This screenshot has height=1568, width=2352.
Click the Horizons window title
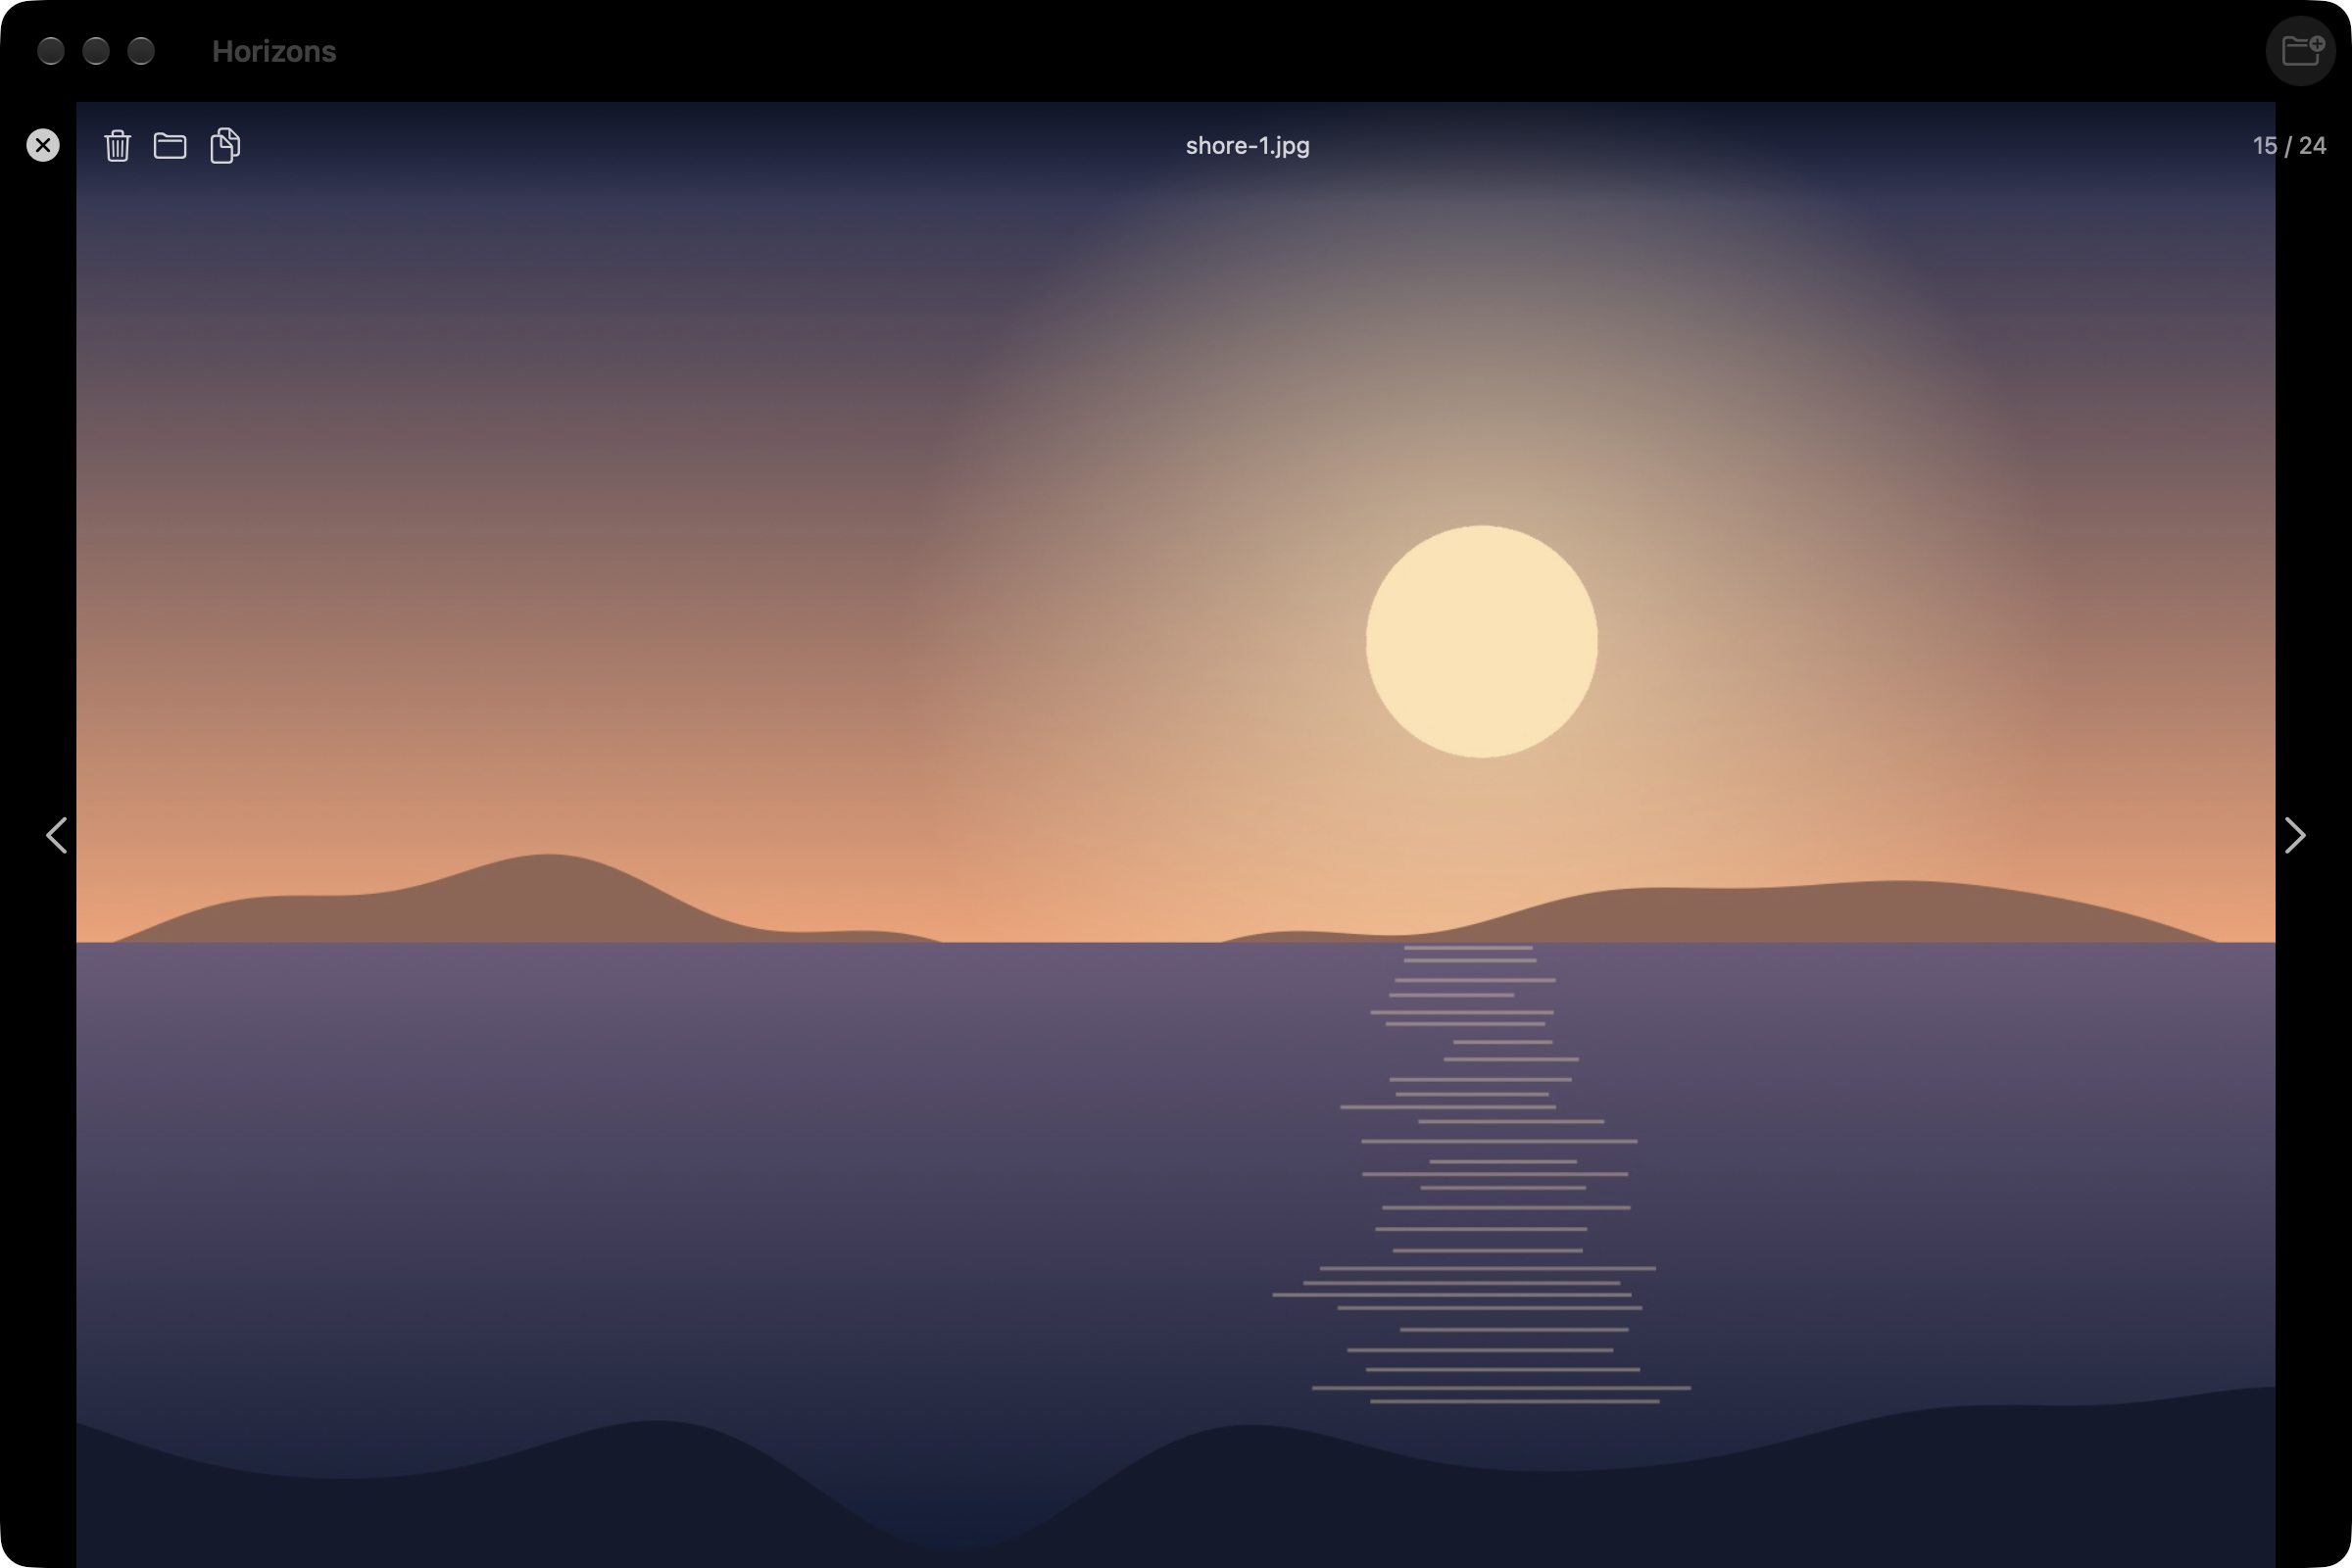pyautogui.click(x=274, y=51)
